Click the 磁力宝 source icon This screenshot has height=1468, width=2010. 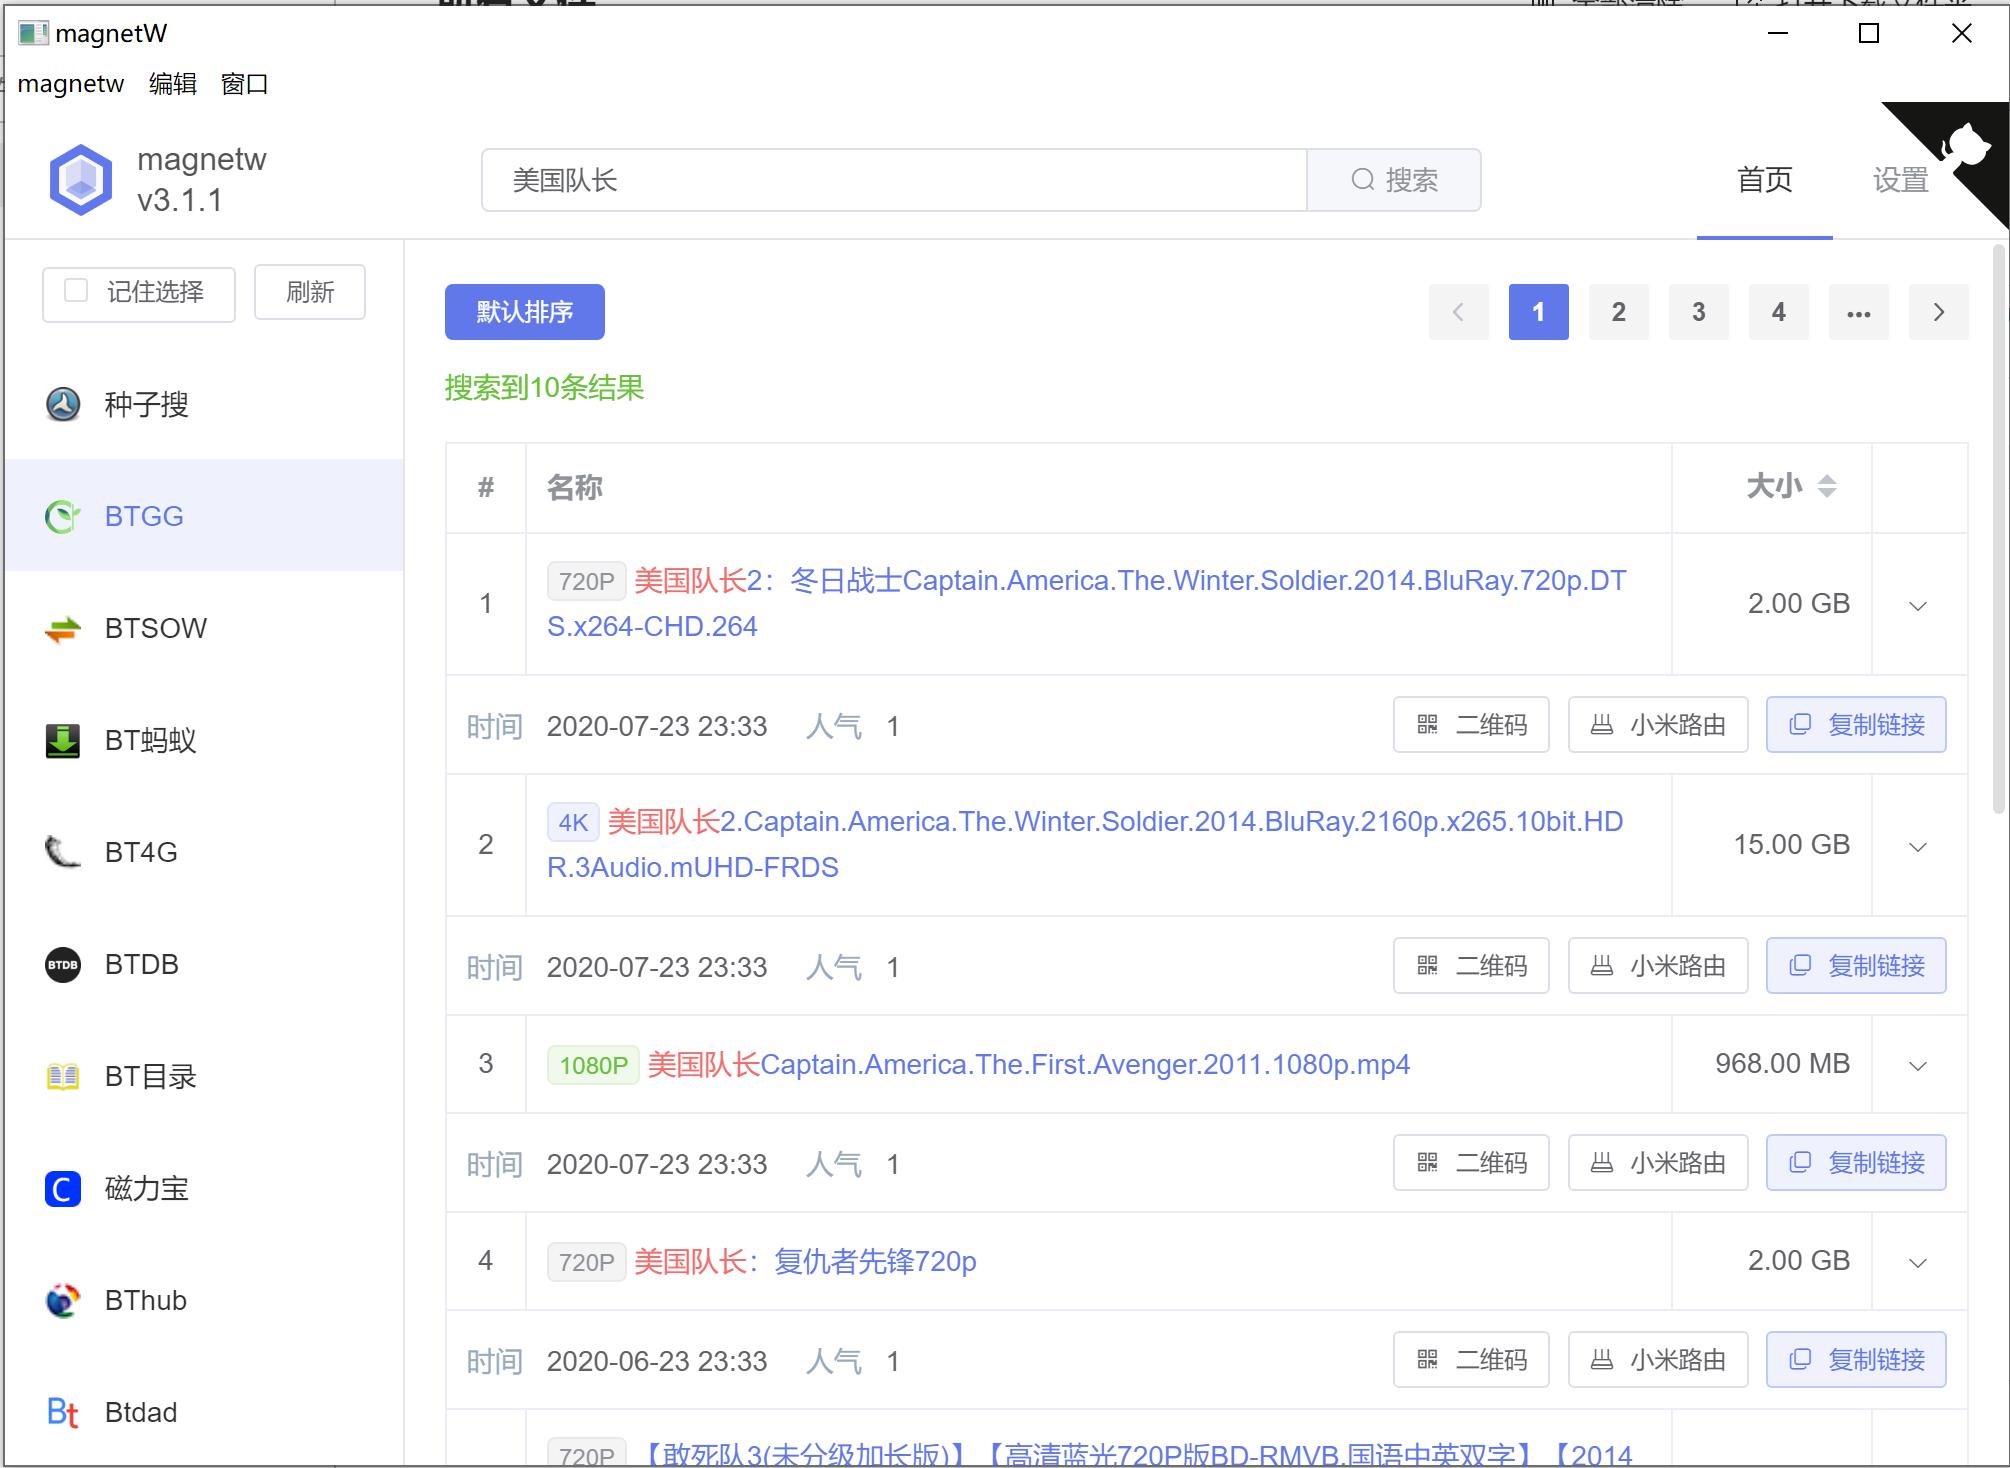pyautogui.click(x=63, y=1188)
